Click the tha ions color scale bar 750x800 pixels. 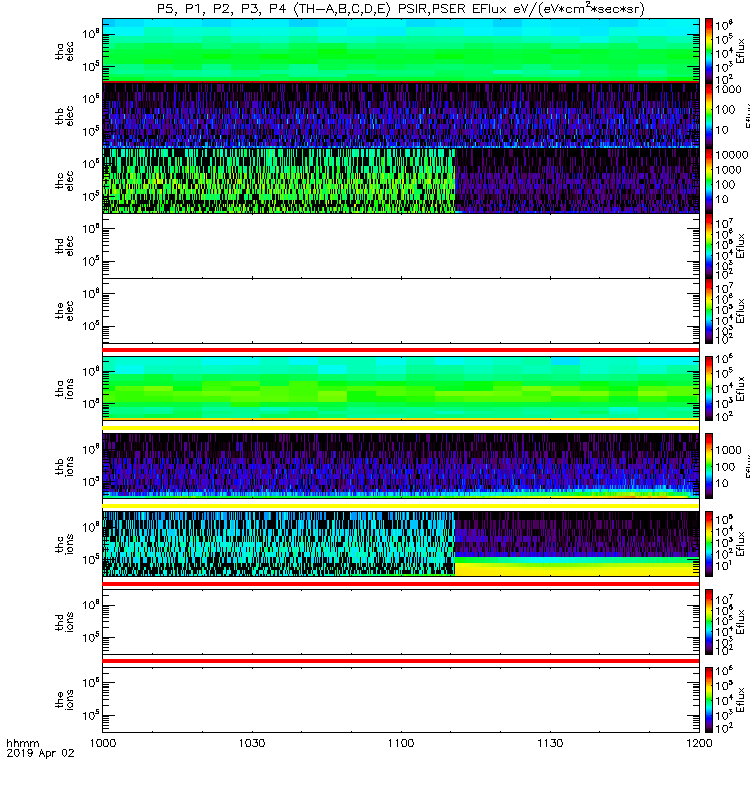point(709,389)
